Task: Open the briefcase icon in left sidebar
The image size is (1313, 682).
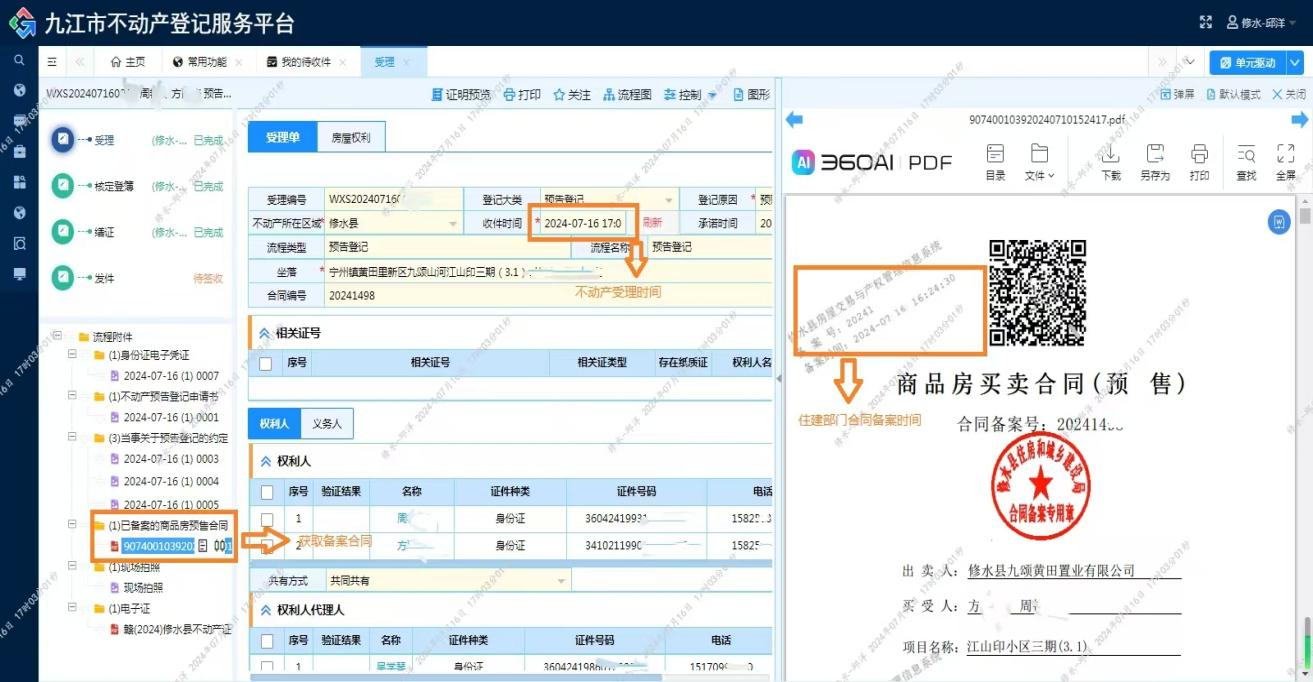Action: (x=19, y=152)
